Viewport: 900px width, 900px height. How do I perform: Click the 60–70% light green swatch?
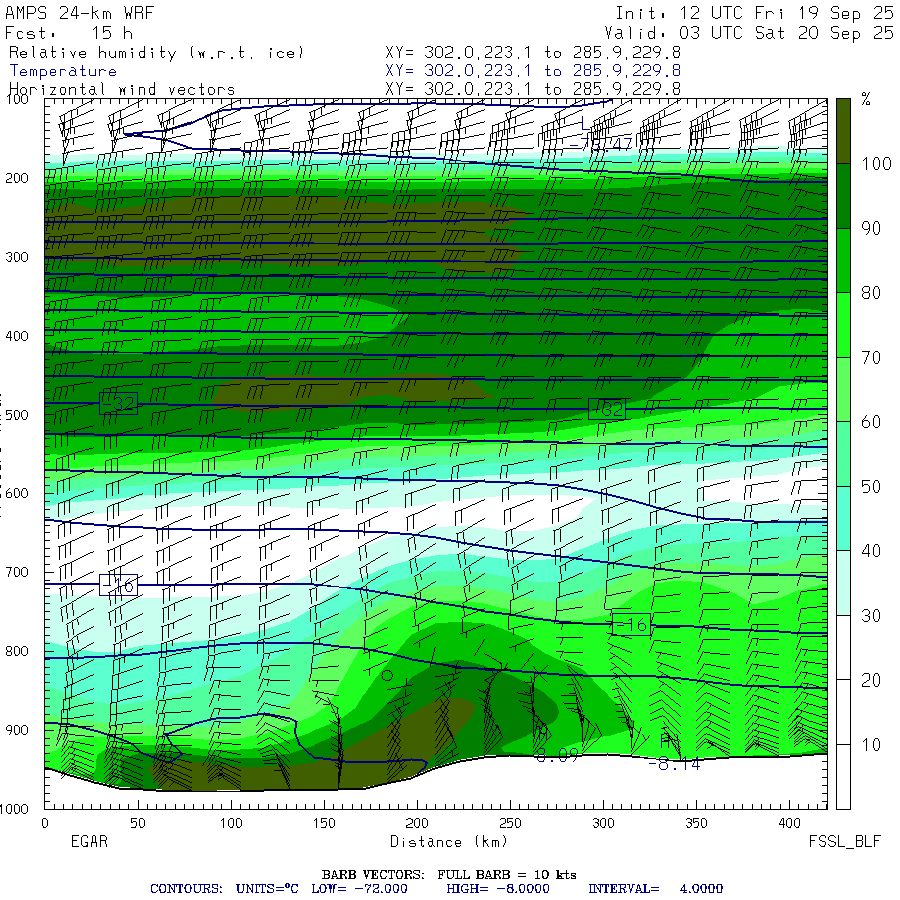click(843, 389)
